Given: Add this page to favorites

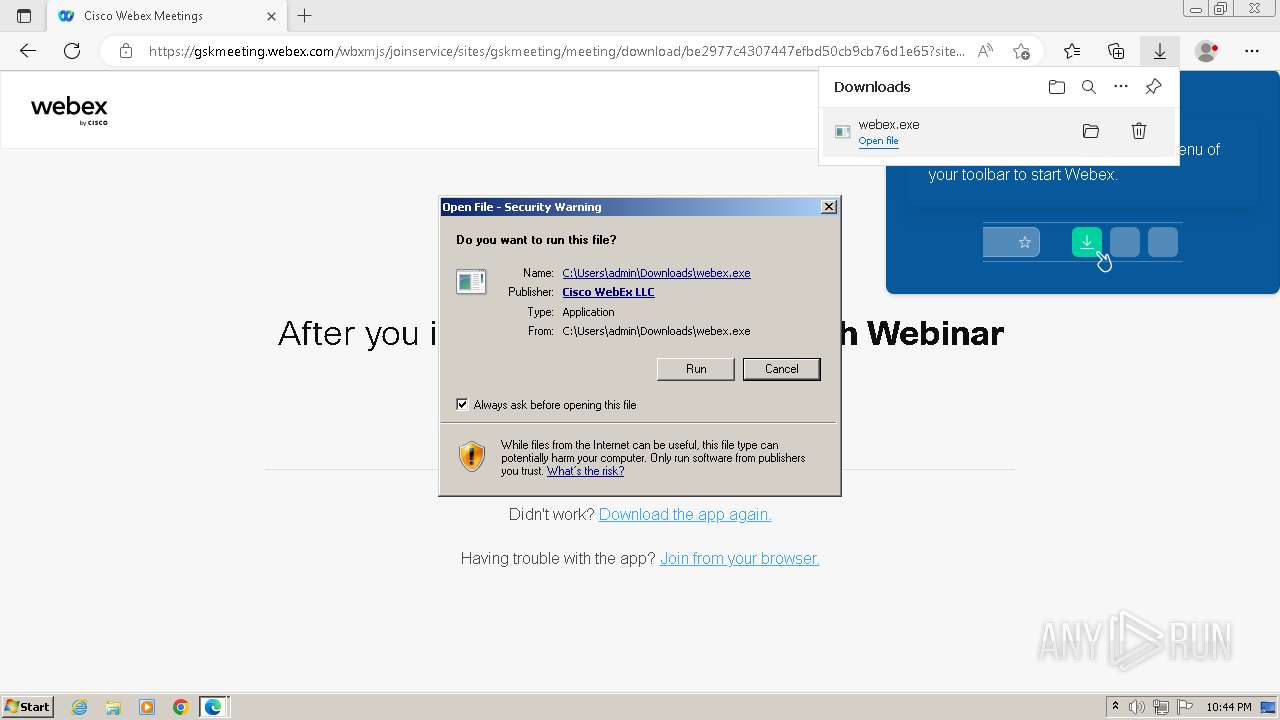Looking at the screenshot, I should tap(1021, 51).
